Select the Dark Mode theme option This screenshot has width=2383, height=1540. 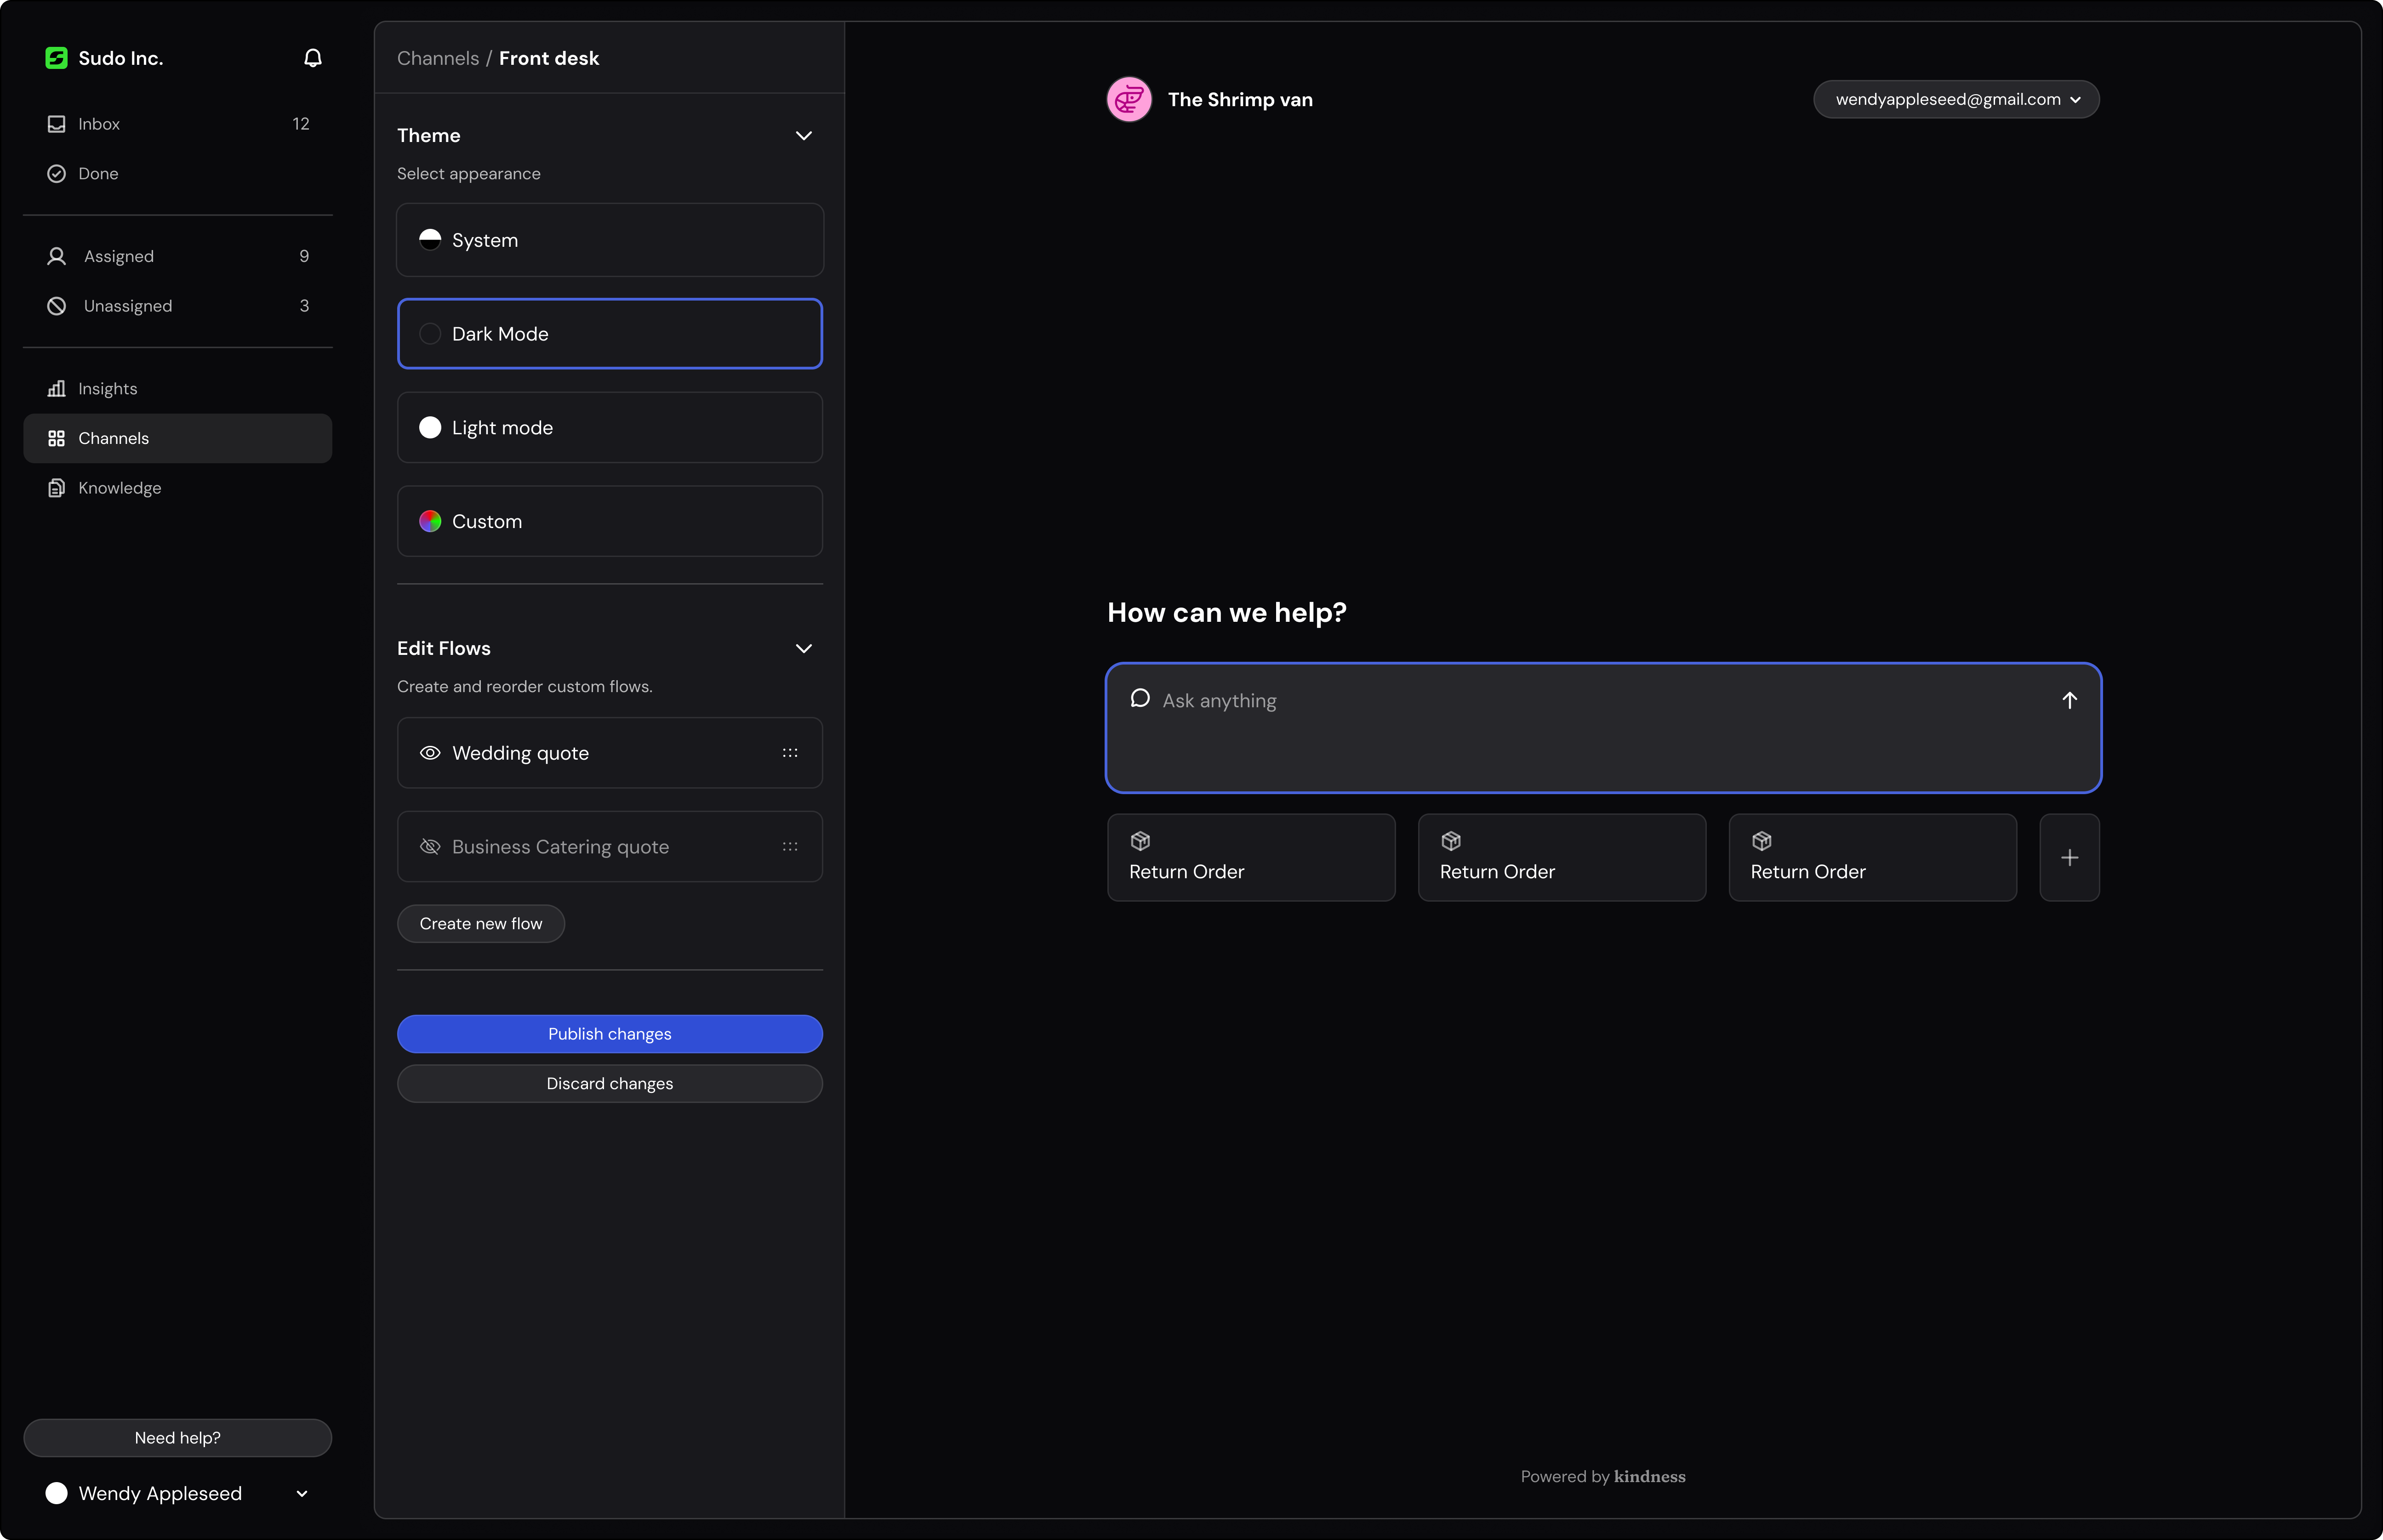tap(610, 334)
